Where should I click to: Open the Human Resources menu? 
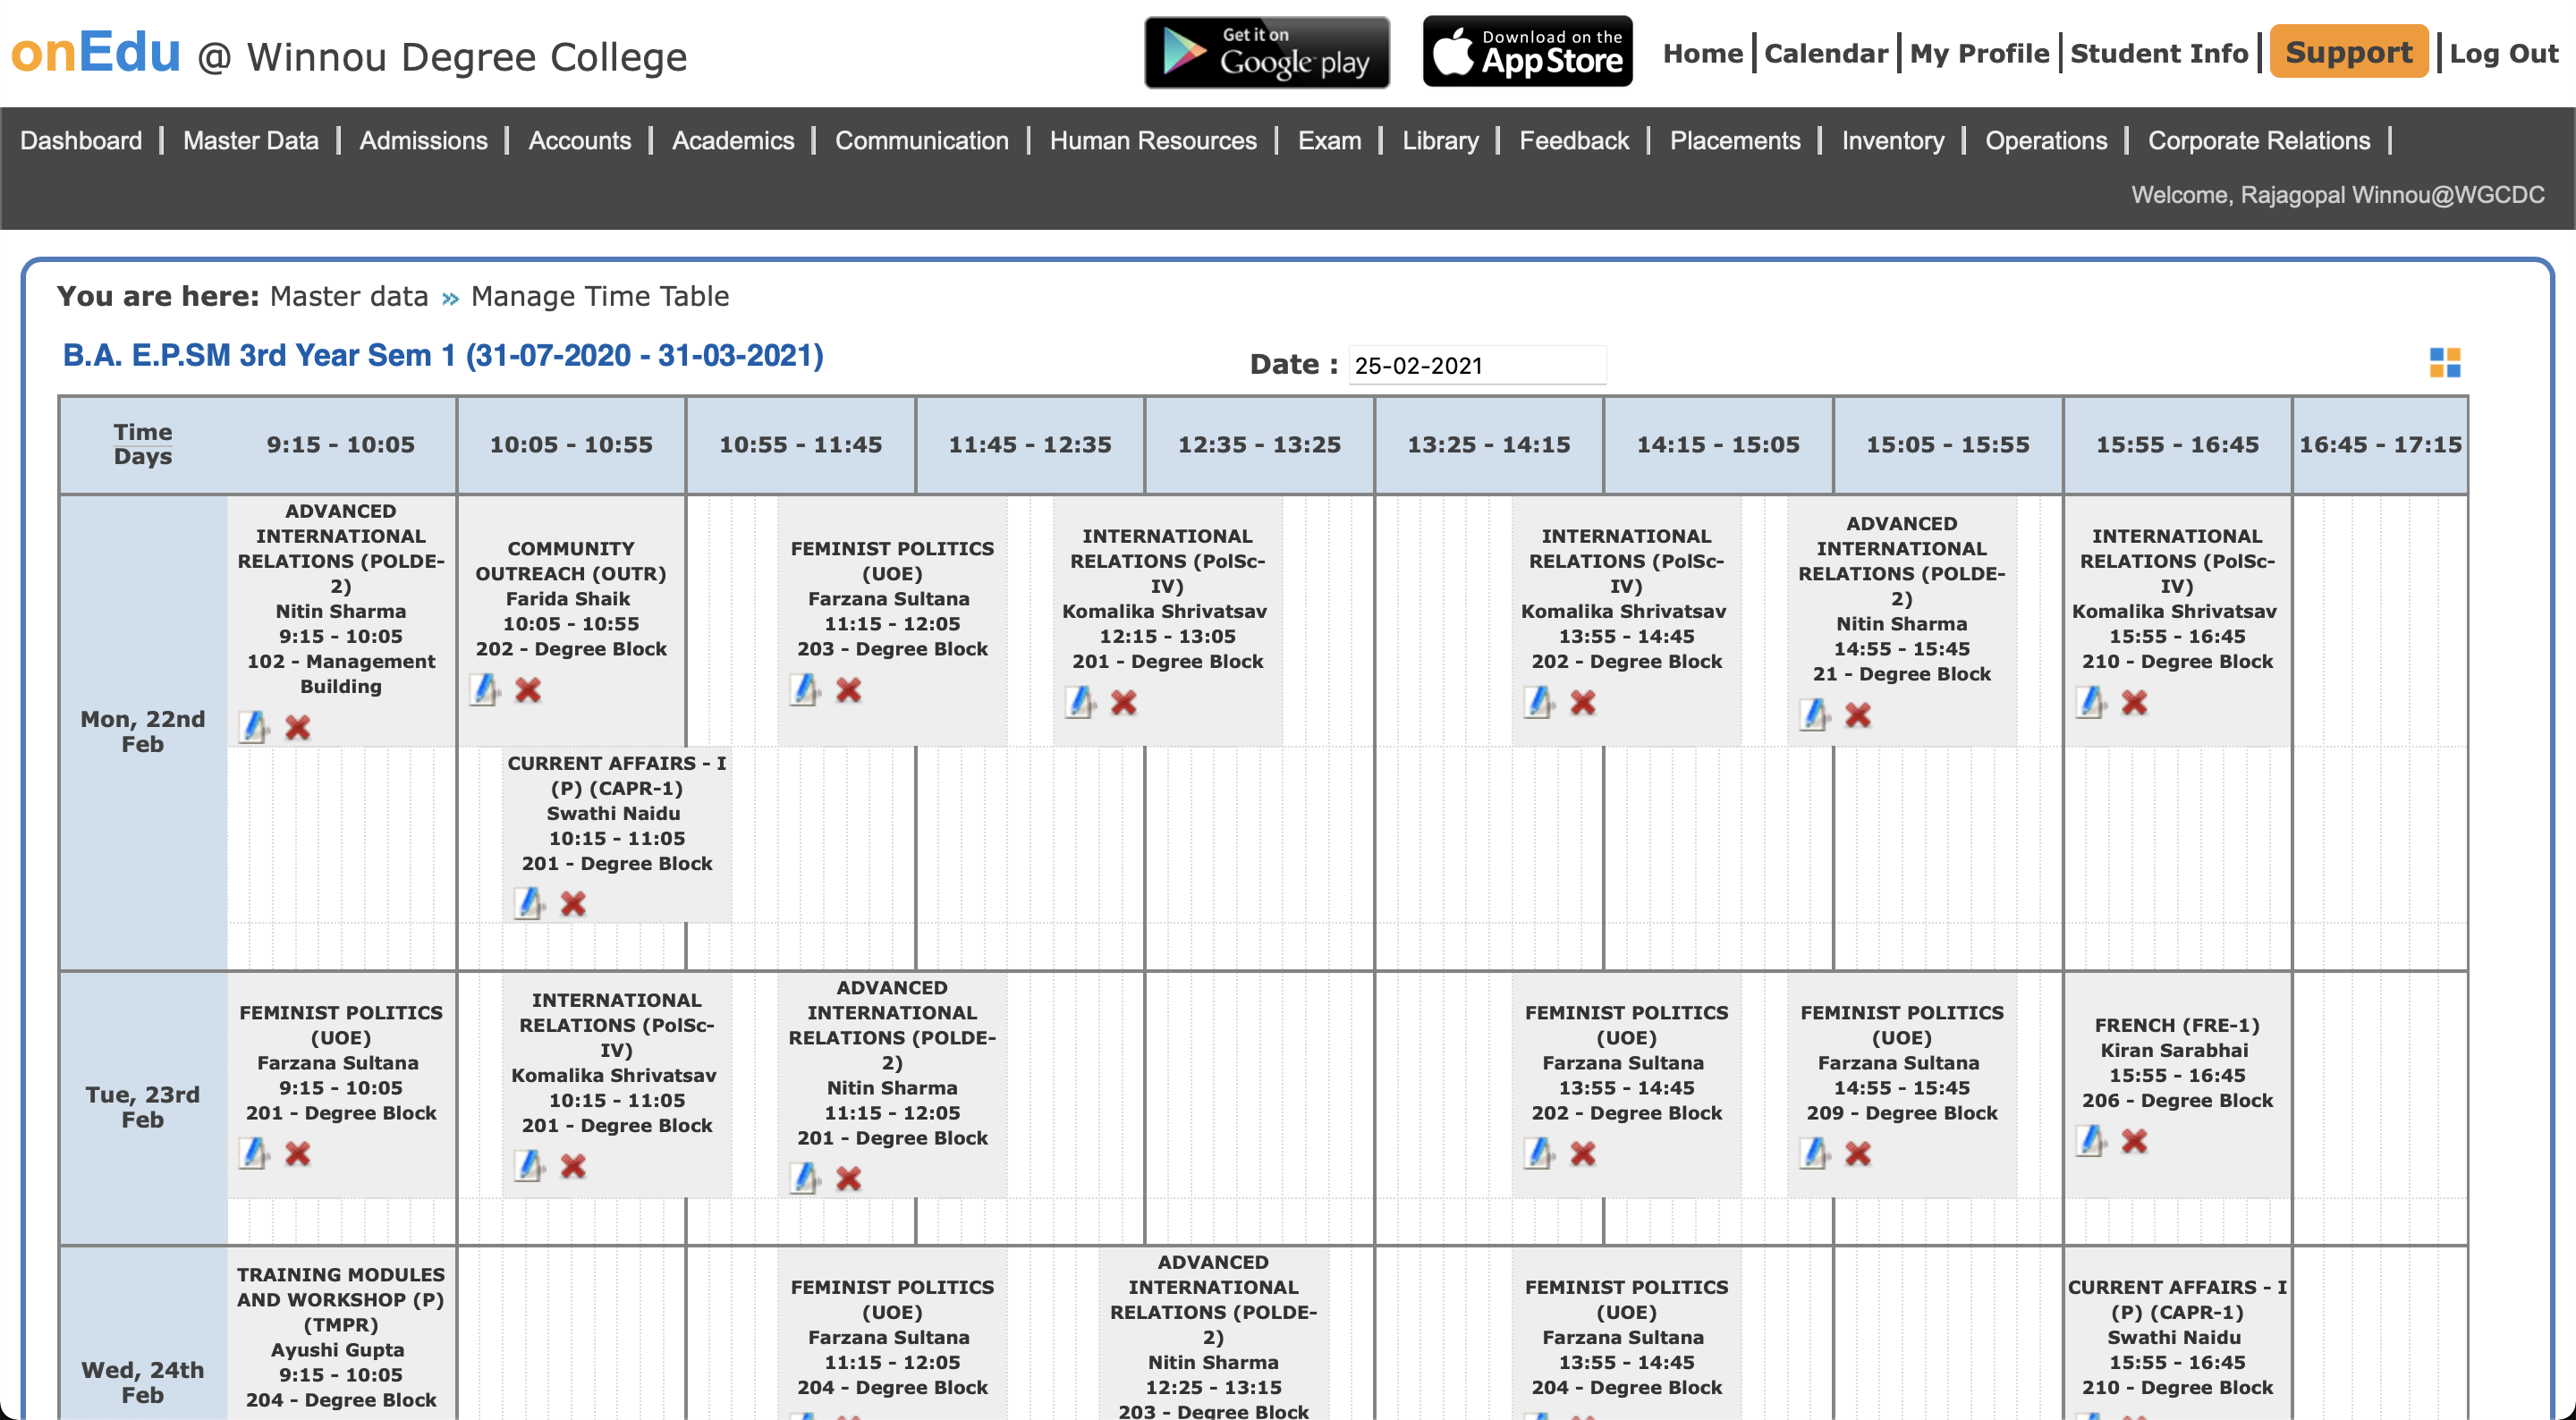tap(1152, 141)
